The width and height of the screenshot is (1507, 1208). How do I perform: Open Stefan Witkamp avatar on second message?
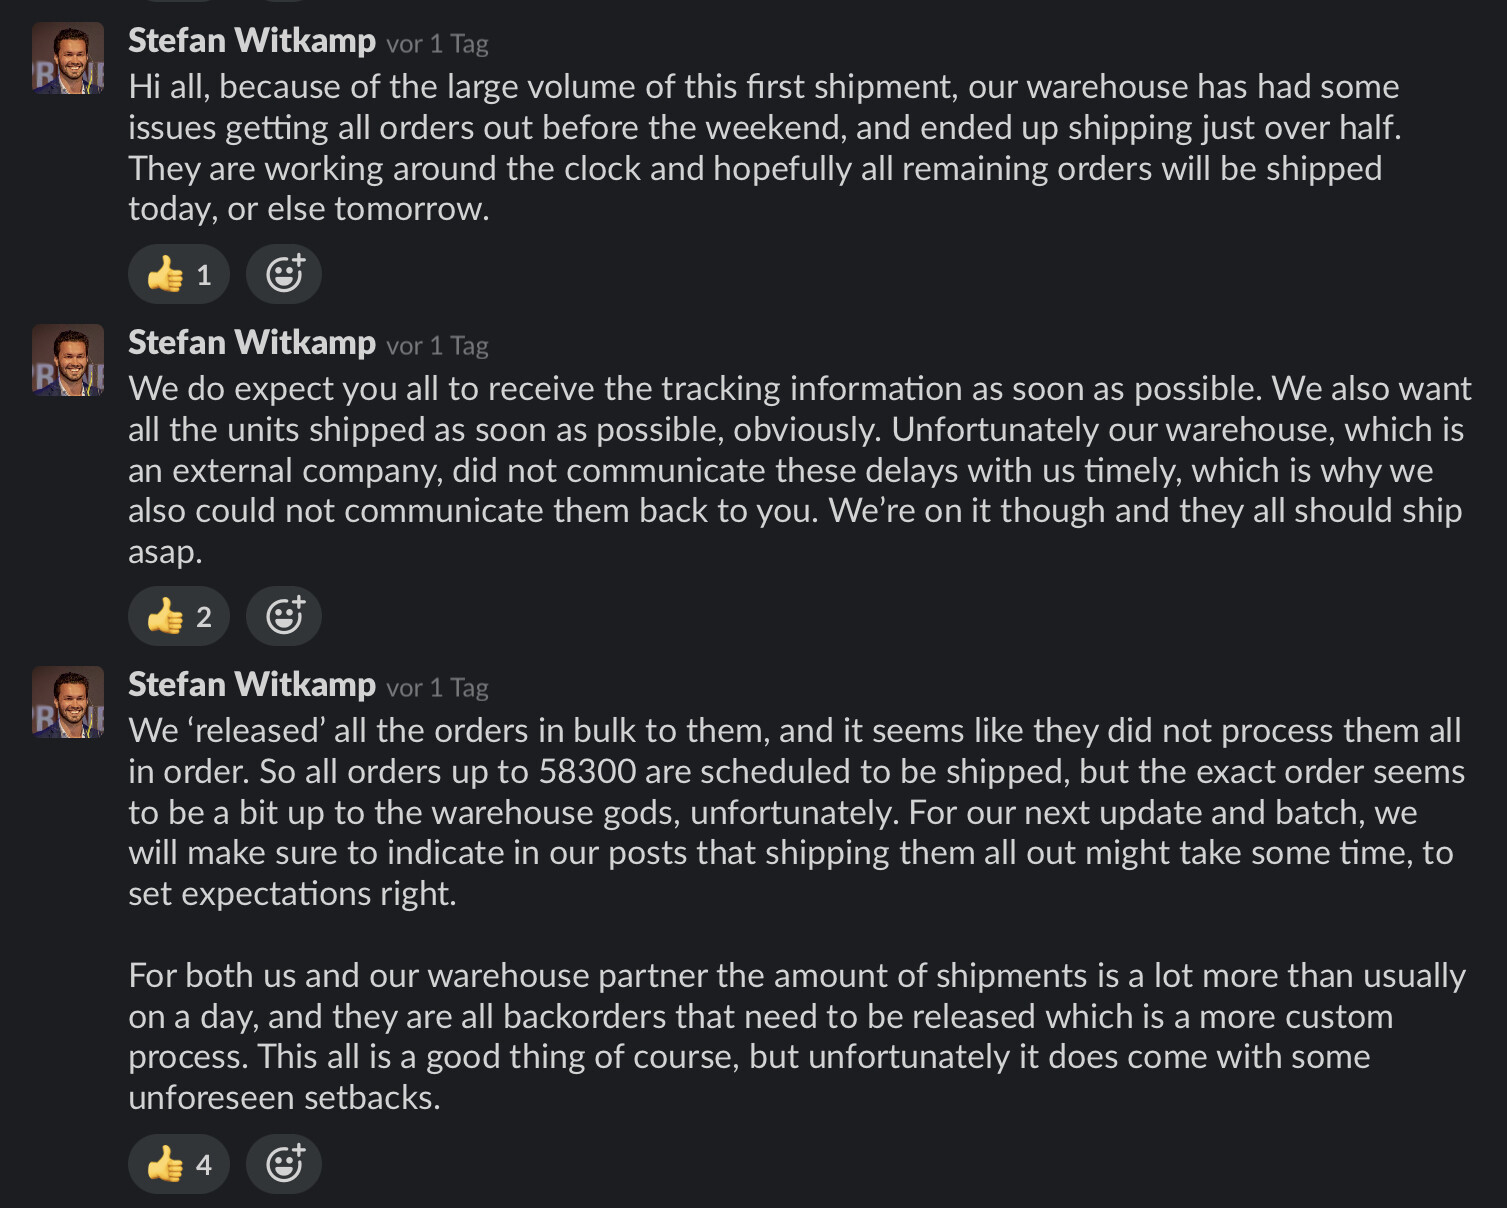(x=68, y=360)
